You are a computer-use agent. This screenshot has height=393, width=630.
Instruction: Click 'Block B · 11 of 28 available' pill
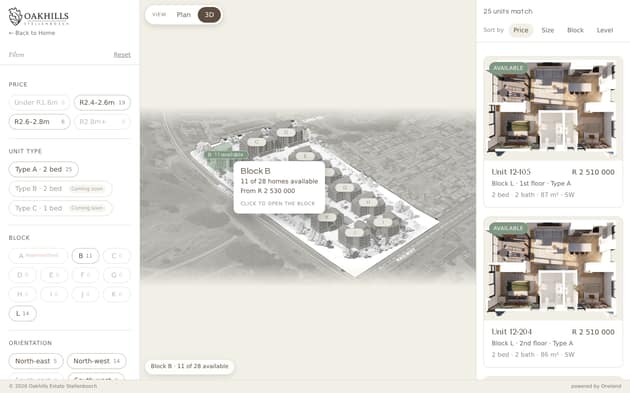[x=189, y=366]
